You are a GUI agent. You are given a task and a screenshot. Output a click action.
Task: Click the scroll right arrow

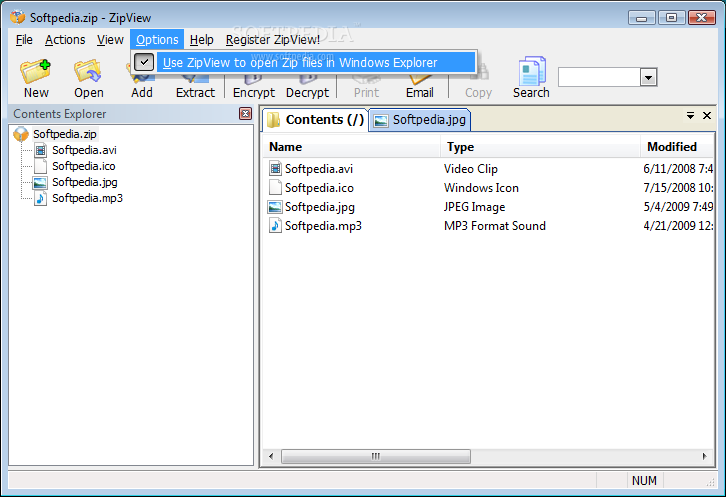(705, 456)
